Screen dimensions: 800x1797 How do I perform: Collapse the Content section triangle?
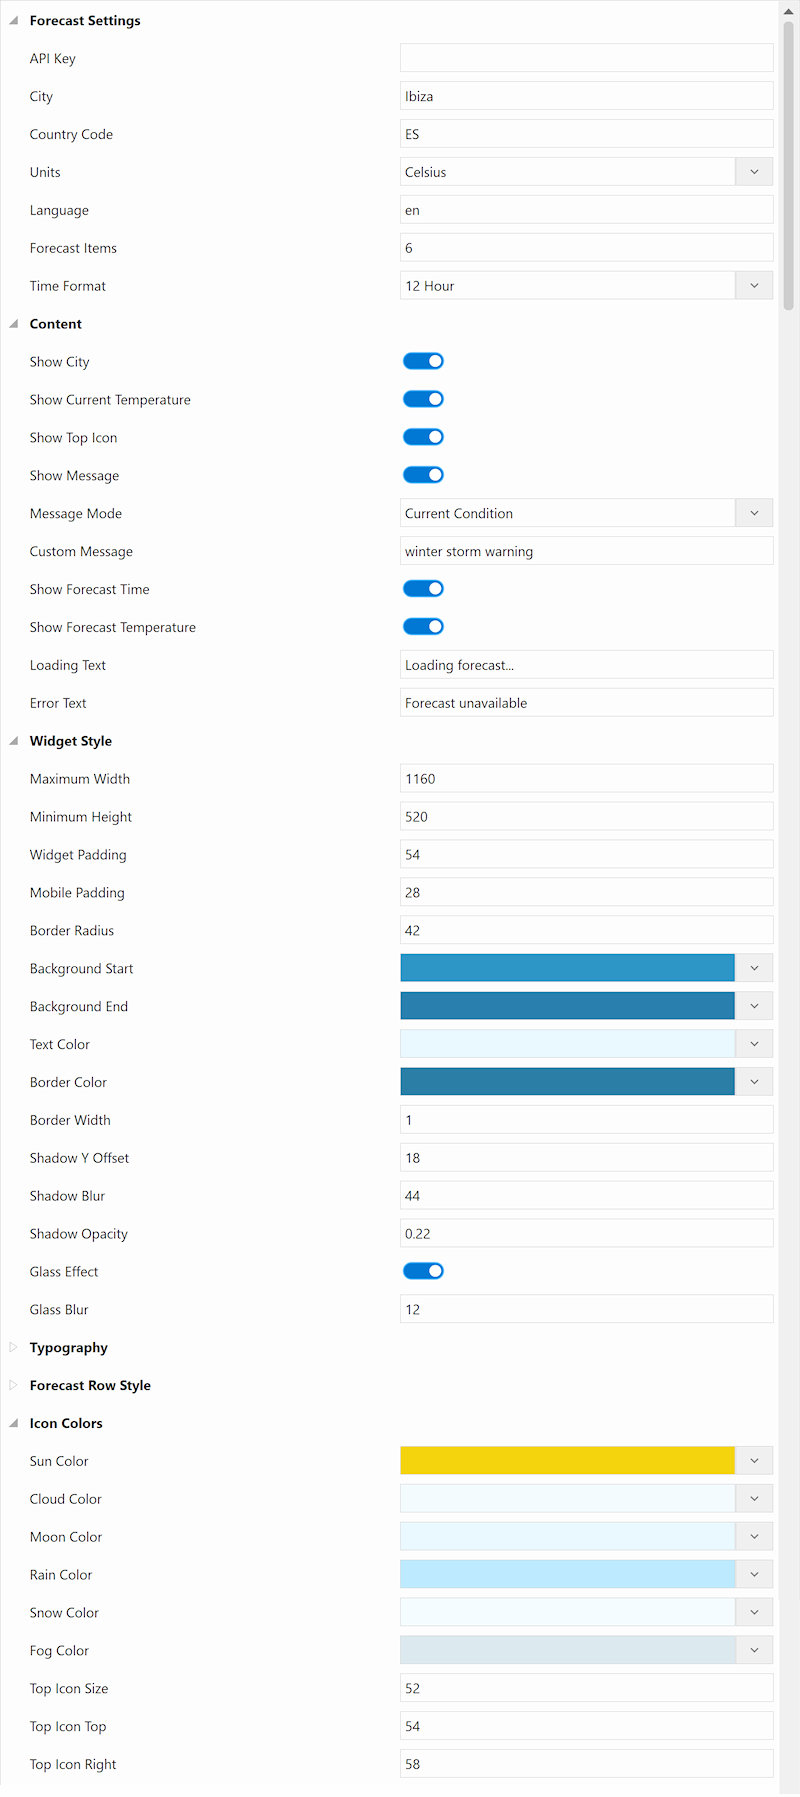[x=14, y=324]
